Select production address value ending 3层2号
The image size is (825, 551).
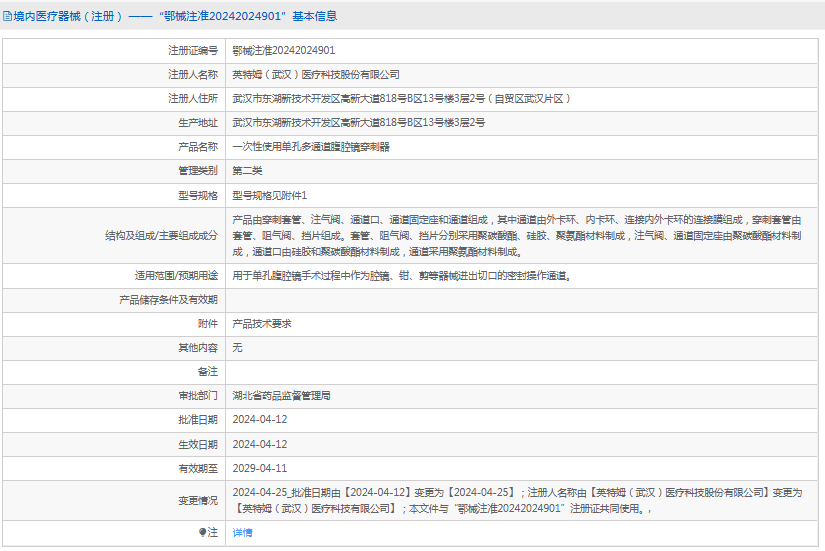pos(359,123)
